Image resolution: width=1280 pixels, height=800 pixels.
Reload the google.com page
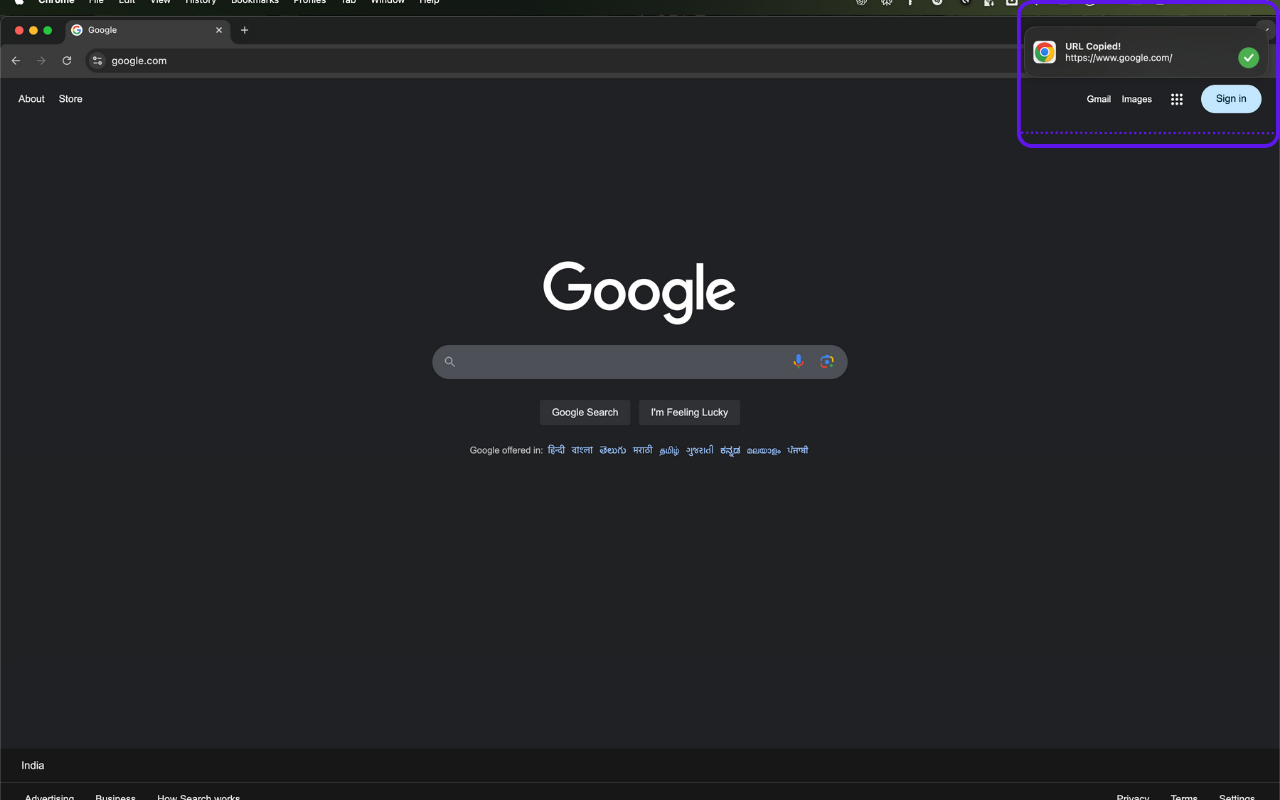tap(67, 61)
